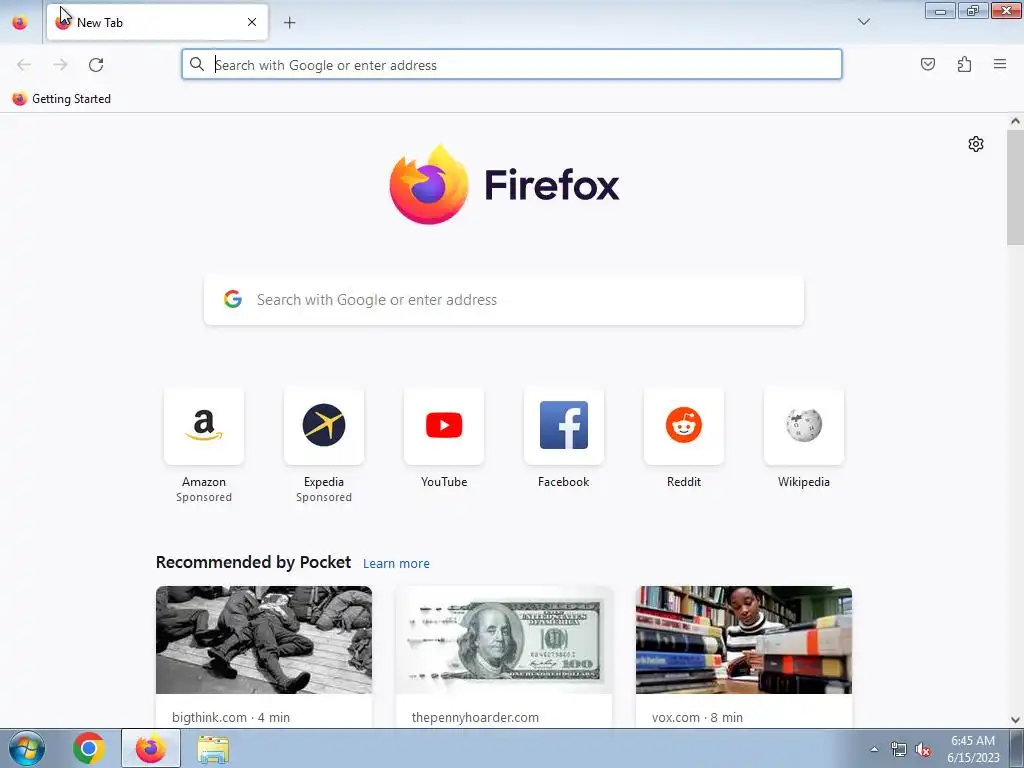Screen dimensions: 1024x768
Task: Open Windows Explorer from the taskbar
Action: pos(213,749)
